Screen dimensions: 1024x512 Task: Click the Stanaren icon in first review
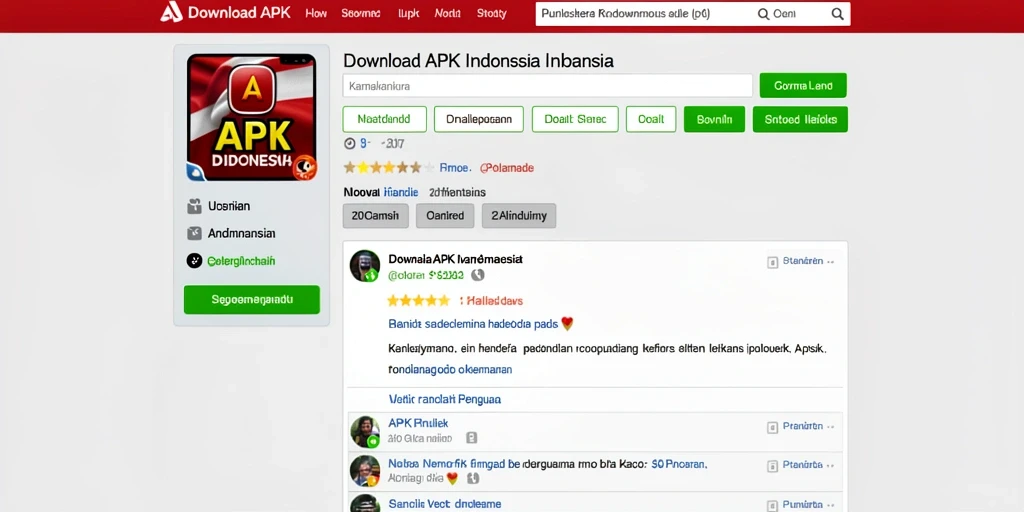(772, 262)
